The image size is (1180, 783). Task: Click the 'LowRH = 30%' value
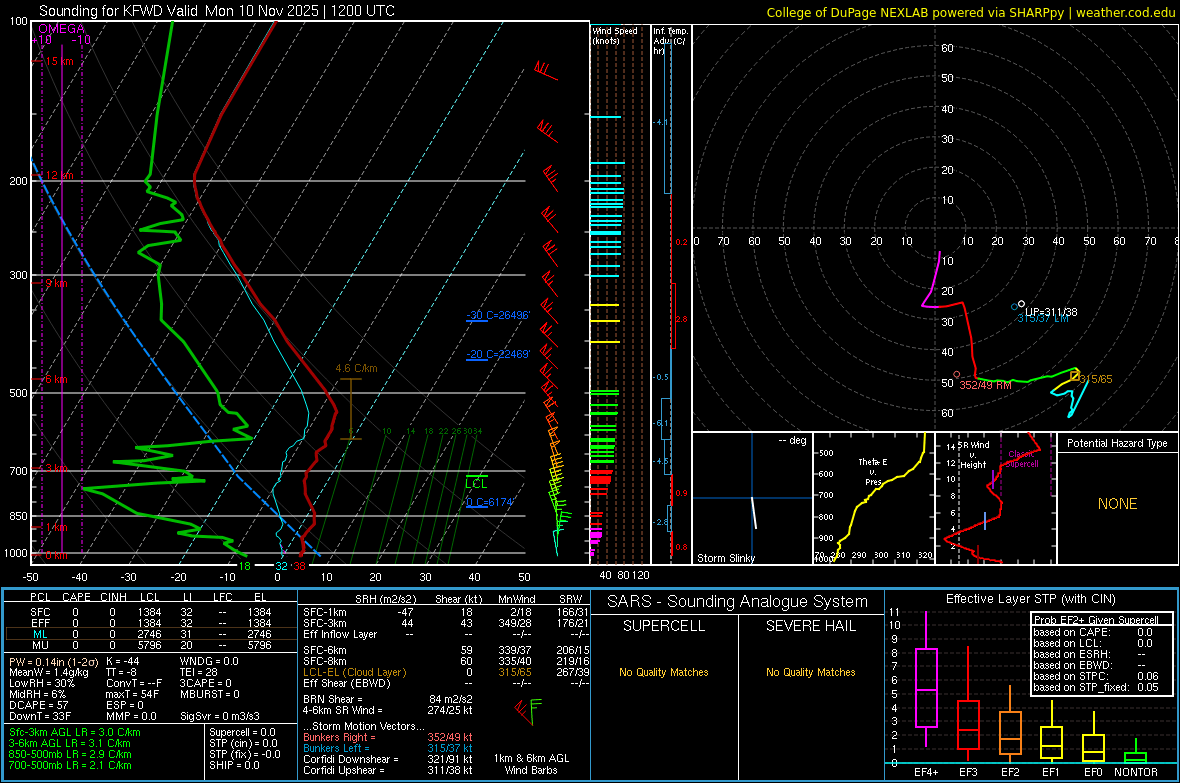pos(42,683)
